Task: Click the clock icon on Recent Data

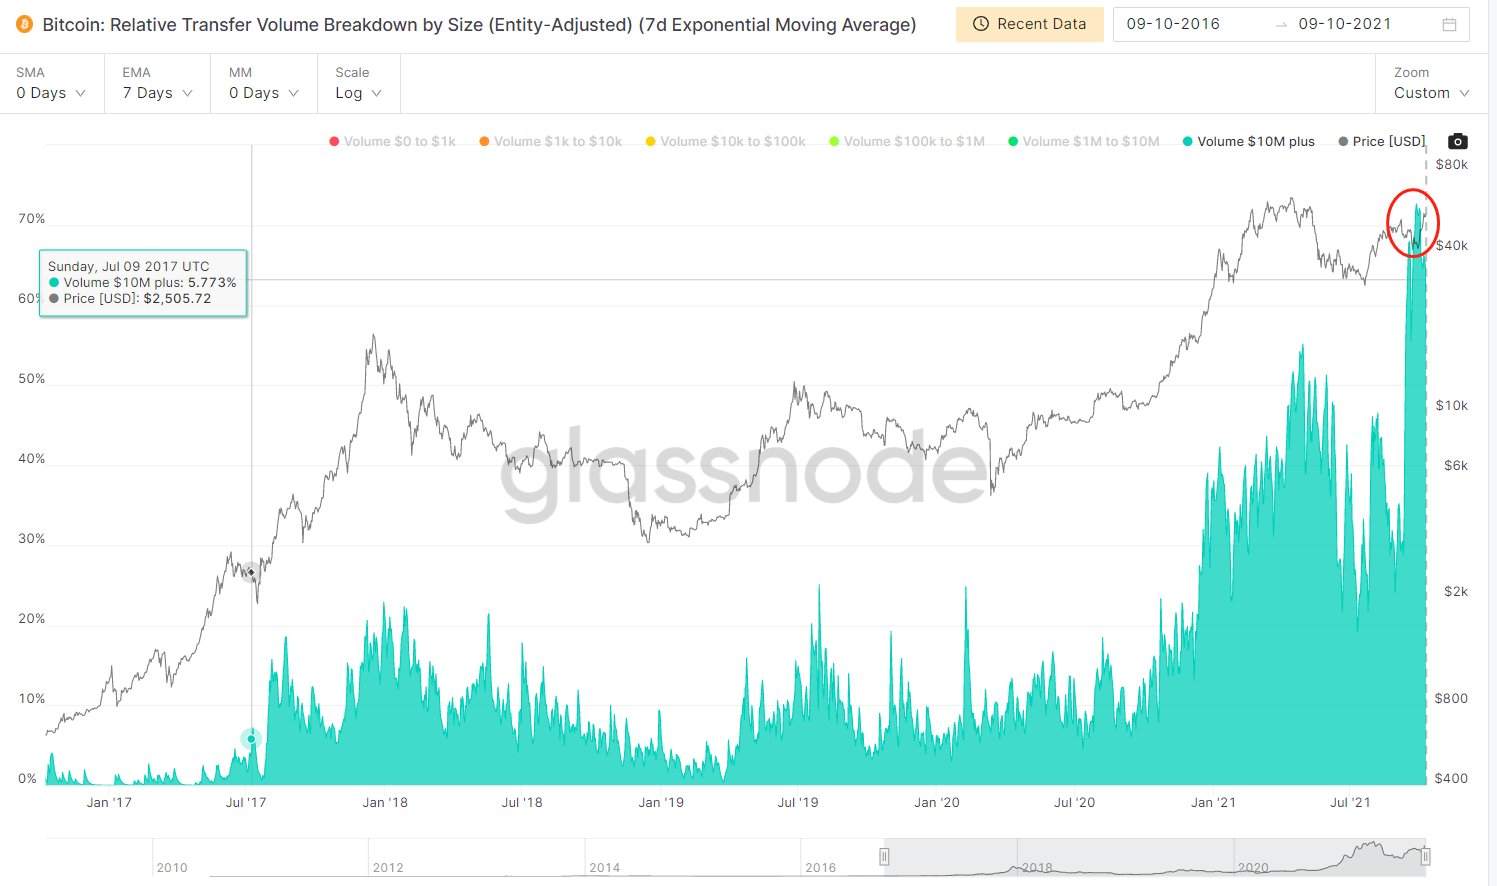Action: point(981,24)
